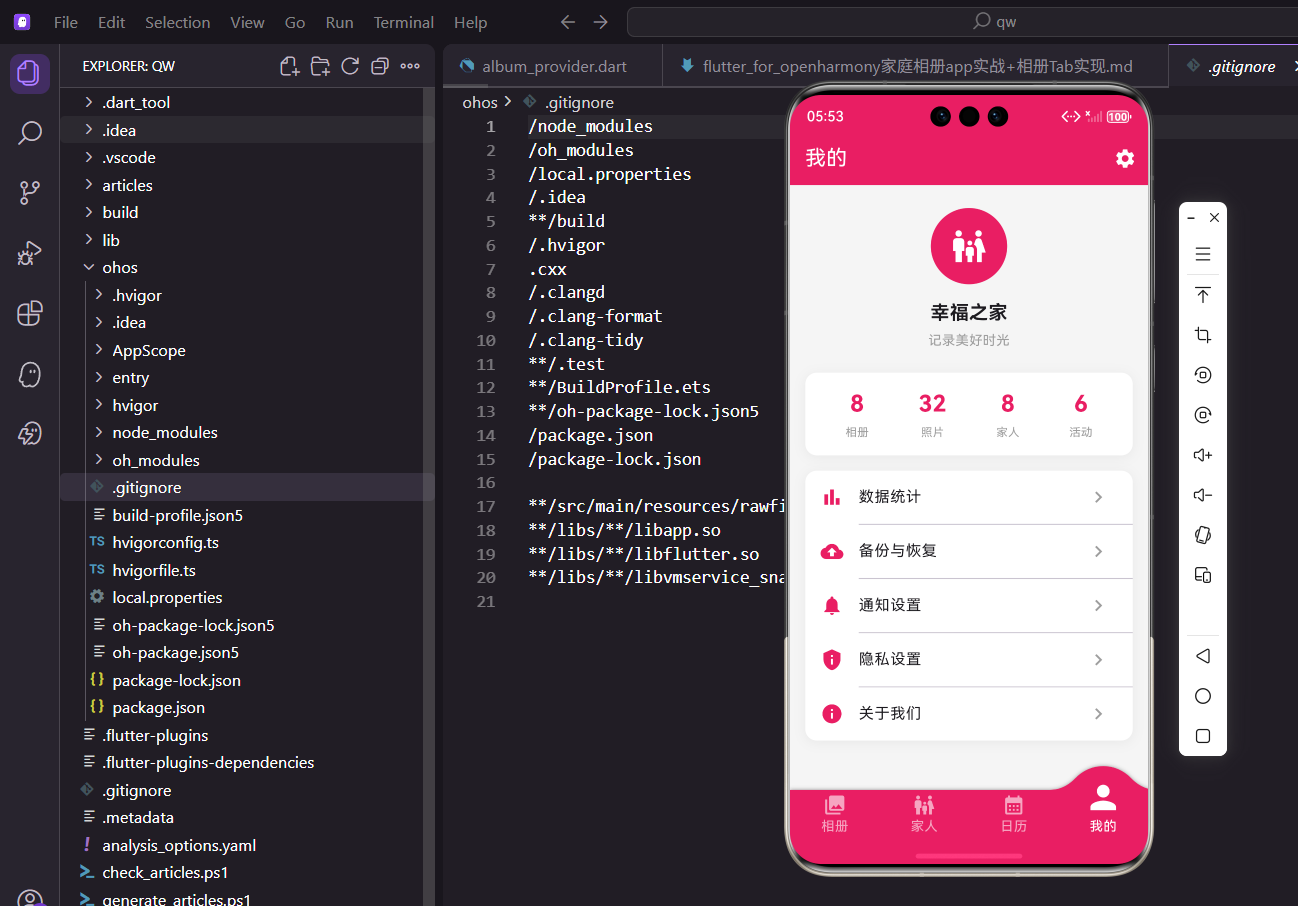Create a new file in the Explorer
Viewport: 1298px width, 906px height.
click(289, 66)
